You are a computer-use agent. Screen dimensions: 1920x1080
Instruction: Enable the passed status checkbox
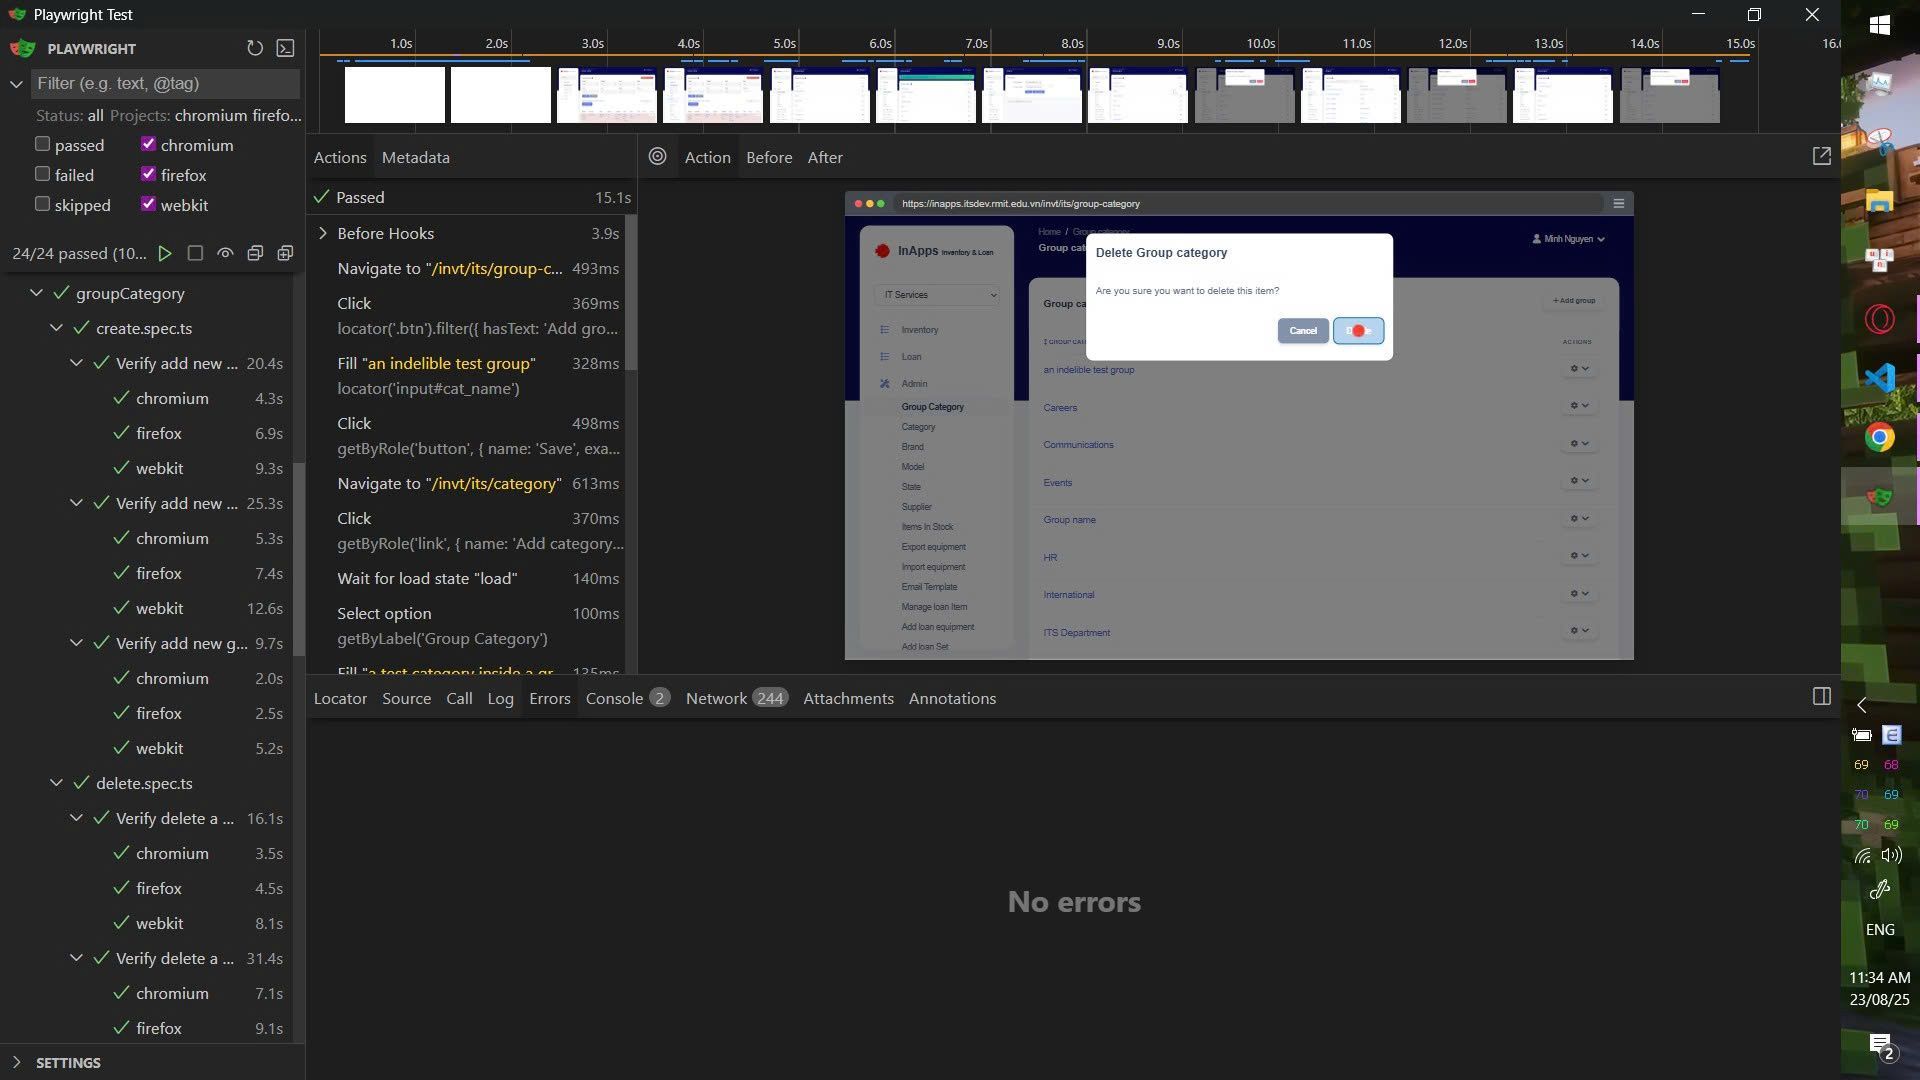43,145
